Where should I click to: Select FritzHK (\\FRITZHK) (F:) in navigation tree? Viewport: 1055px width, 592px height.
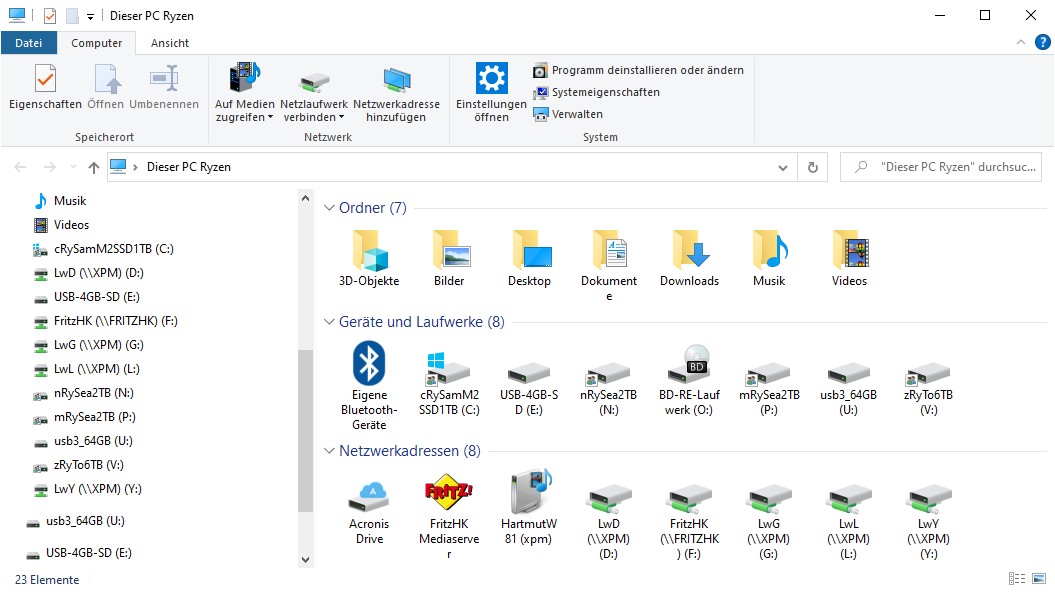105,322
